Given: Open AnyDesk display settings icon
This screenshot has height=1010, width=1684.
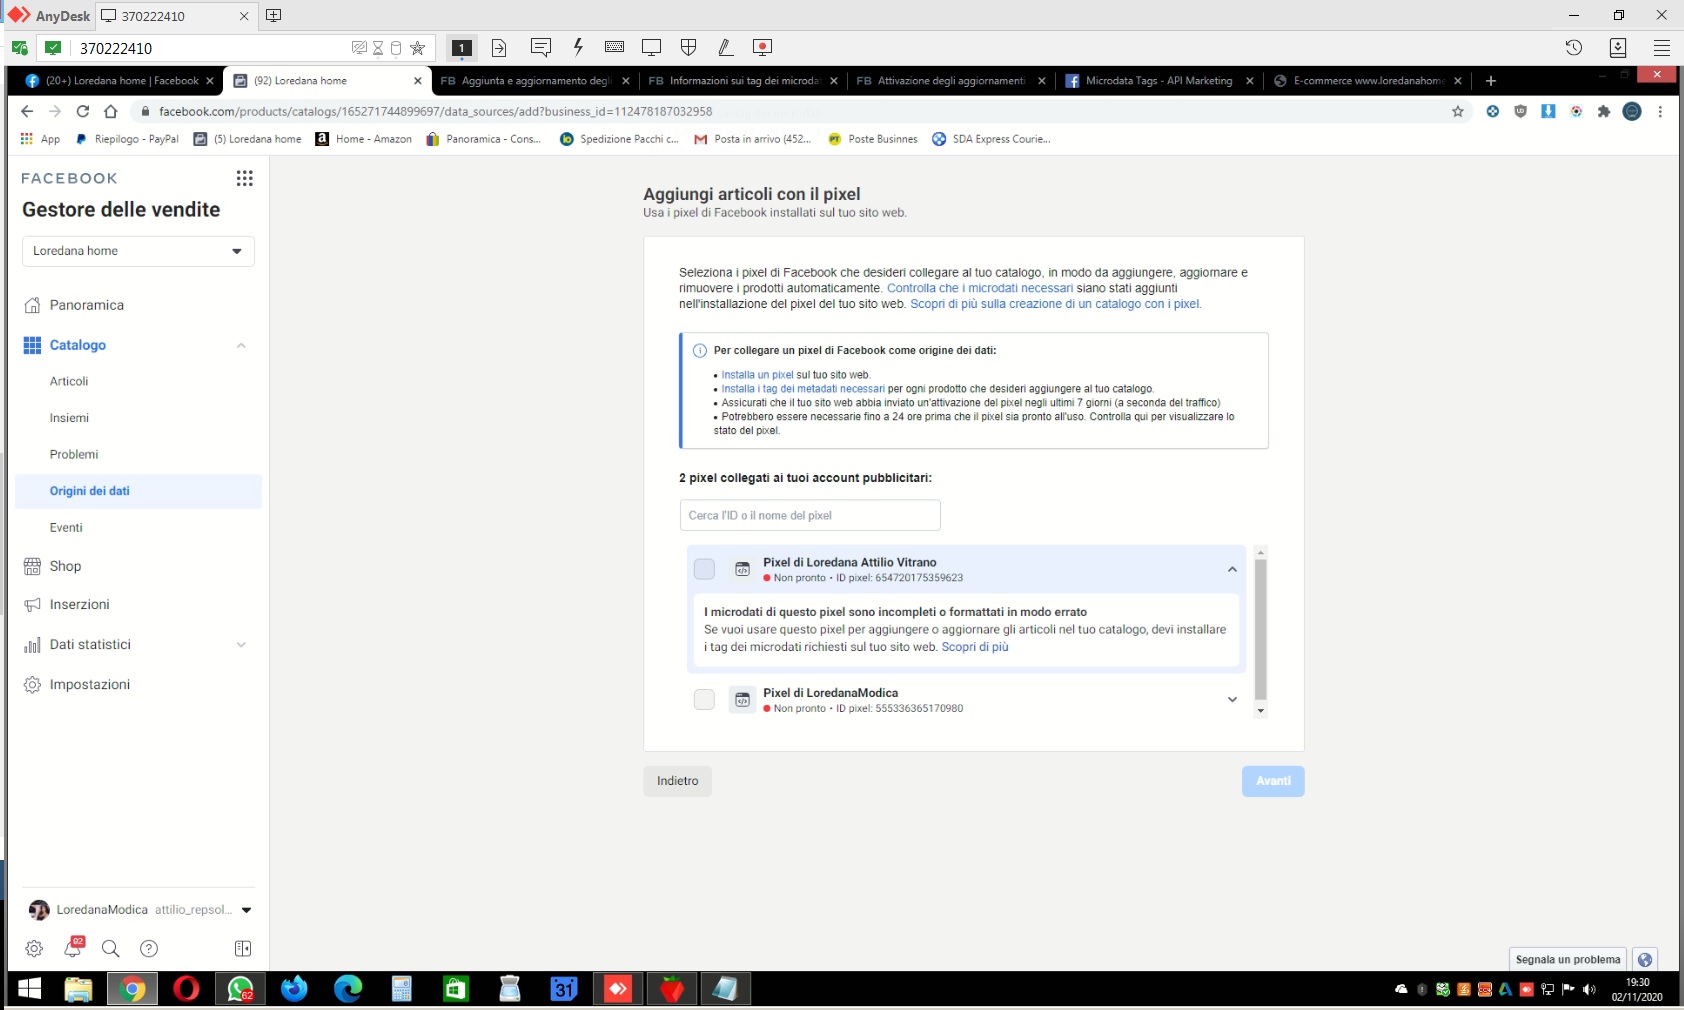Looking at the screenshot, I should pos(651,47).
